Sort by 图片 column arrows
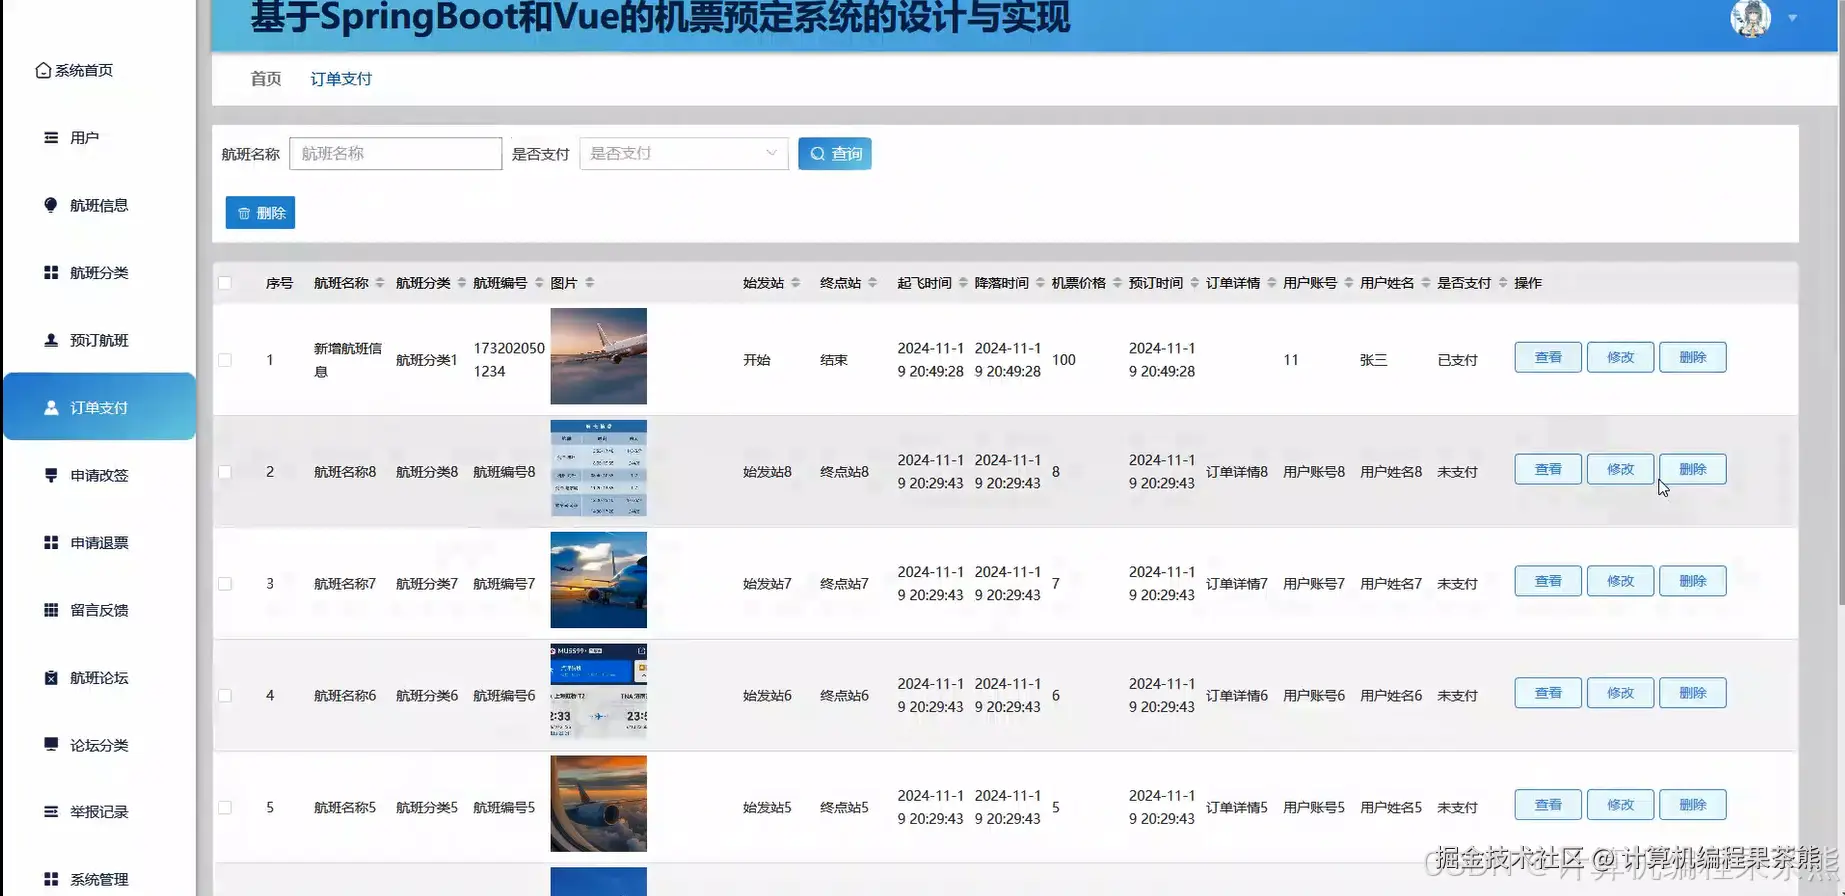This screenshot has height=896, width=1845. pos(590,283)
